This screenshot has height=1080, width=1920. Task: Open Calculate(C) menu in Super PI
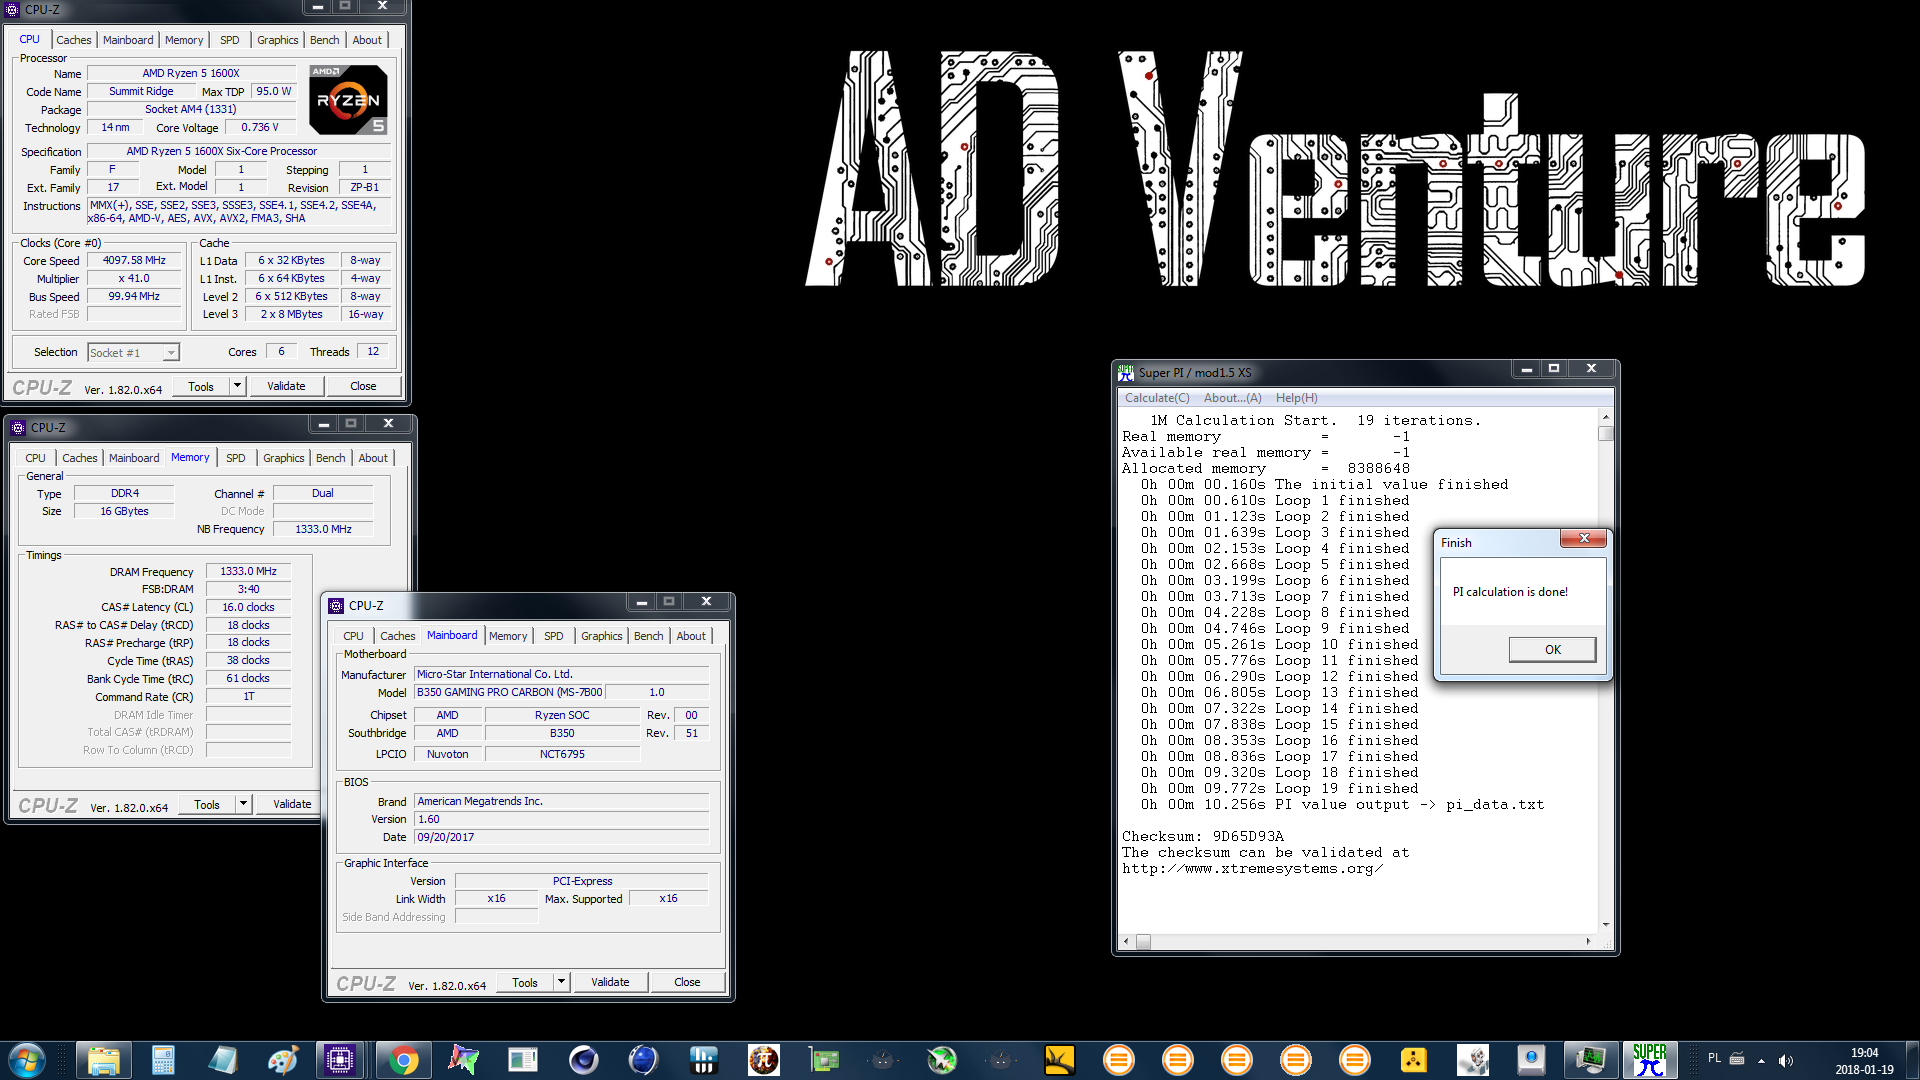click(1157, 398)
